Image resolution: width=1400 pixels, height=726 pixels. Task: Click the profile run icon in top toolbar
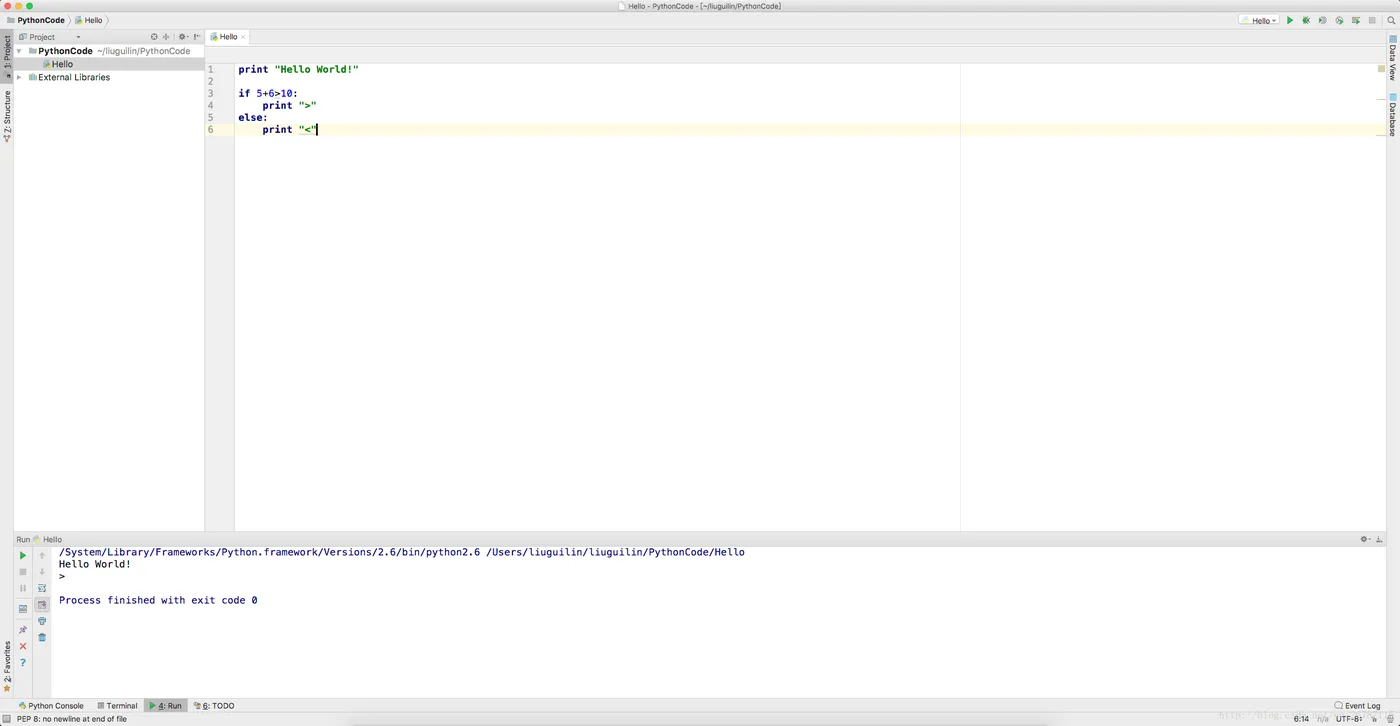pyautogui.click(x=1339, y=20)
